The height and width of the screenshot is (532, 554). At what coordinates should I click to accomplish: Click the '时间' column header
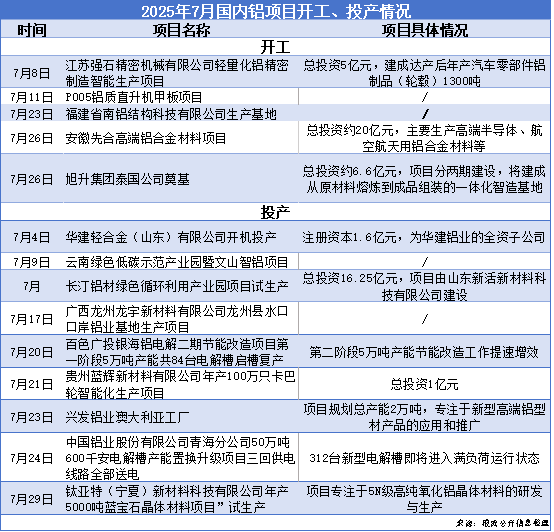32,30
